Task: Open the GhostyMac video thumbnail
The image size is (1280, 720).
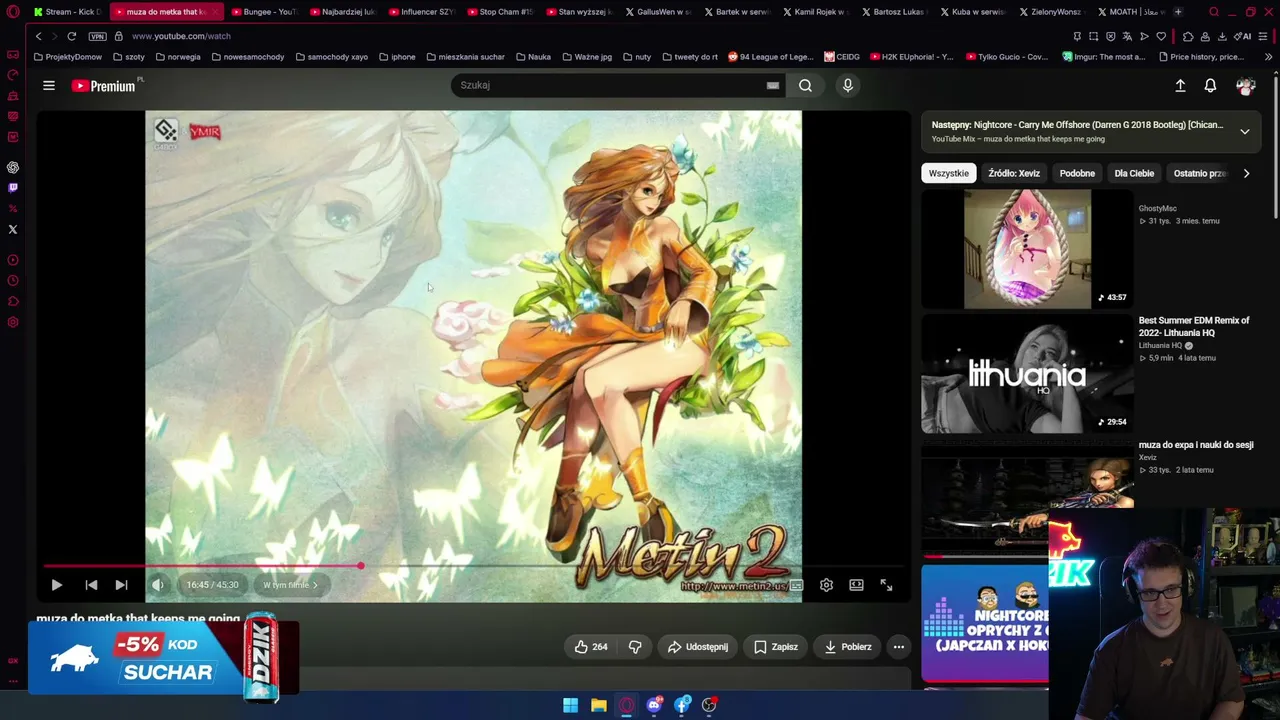Action: (x=1027, y=249)
